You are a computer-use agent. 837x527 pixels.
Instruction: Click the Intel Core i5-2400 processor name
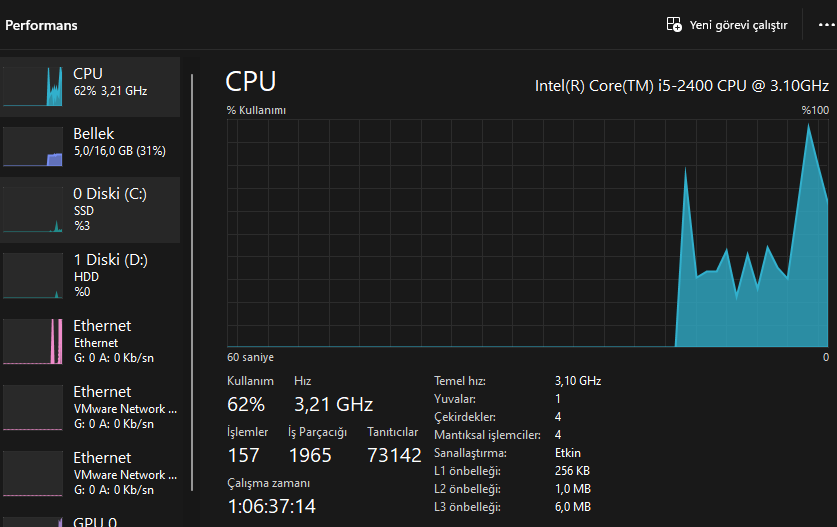click(681, 85)
